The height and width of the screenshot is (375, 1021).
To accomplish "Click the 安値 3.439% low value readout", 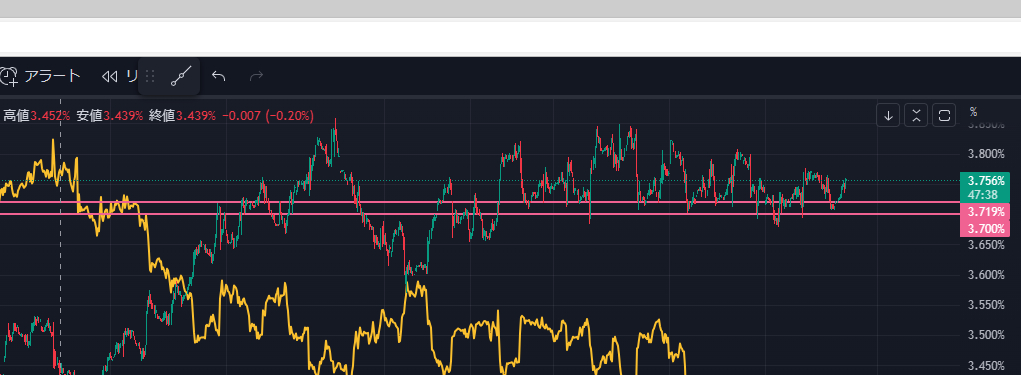I will [x=109, y=116].
